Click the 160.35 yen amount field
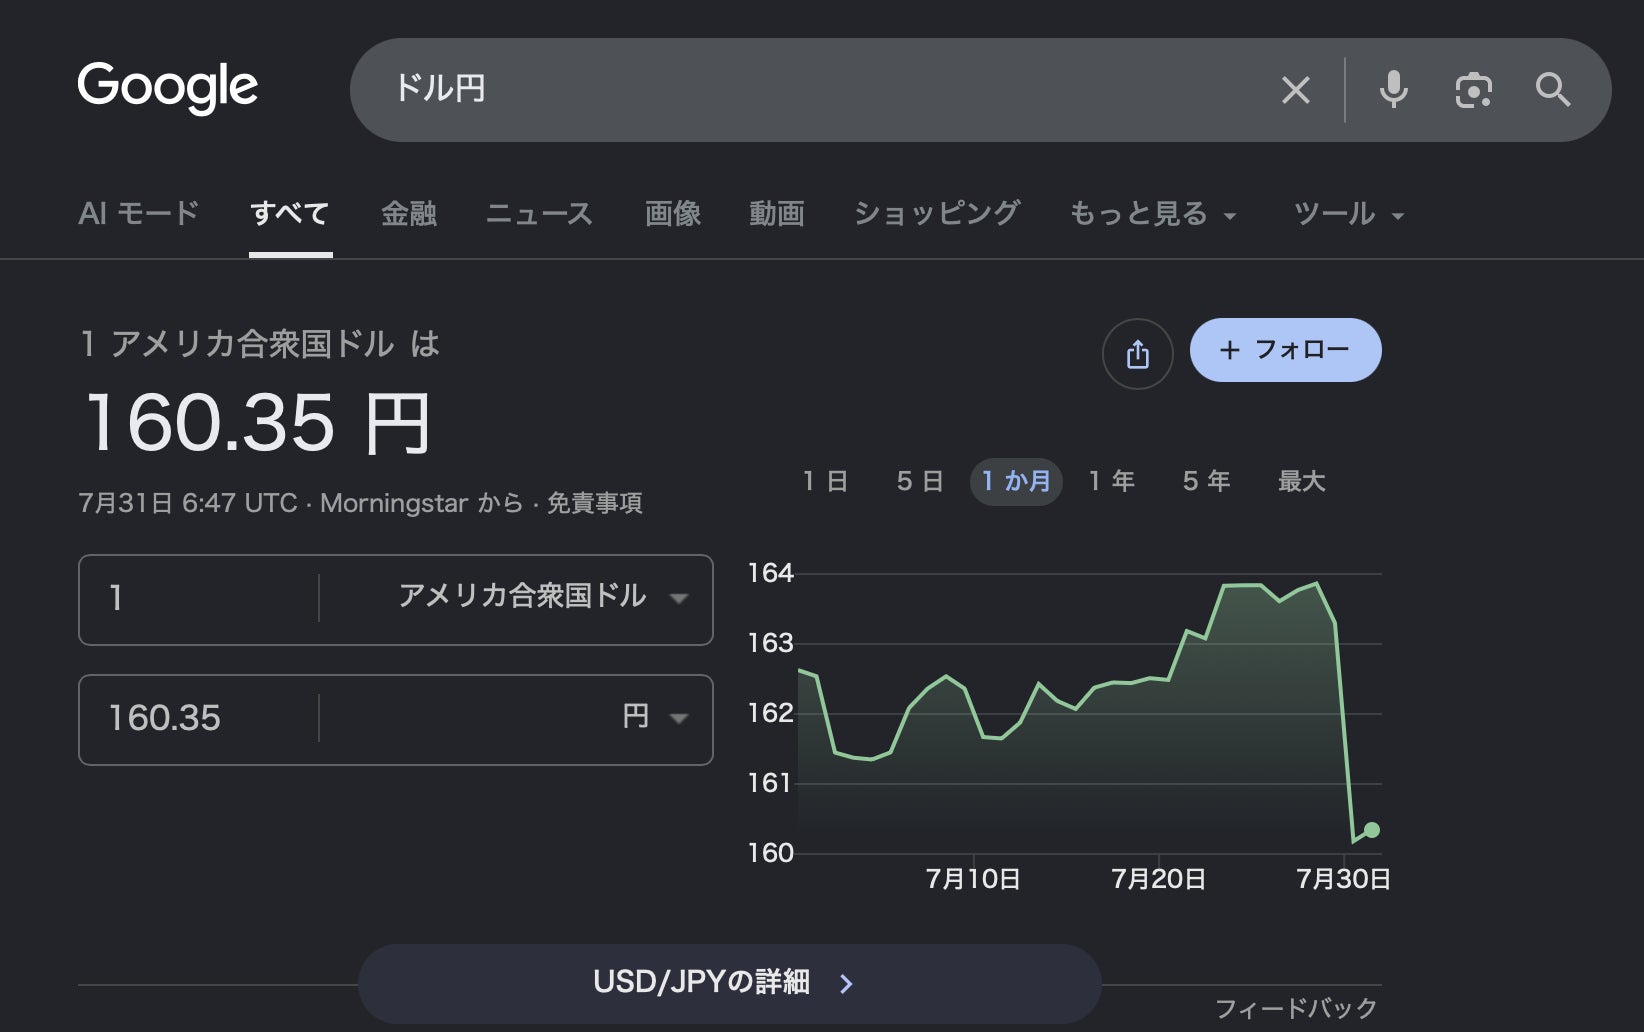Screen dimensions: 1644x1032 pos(198,719)
